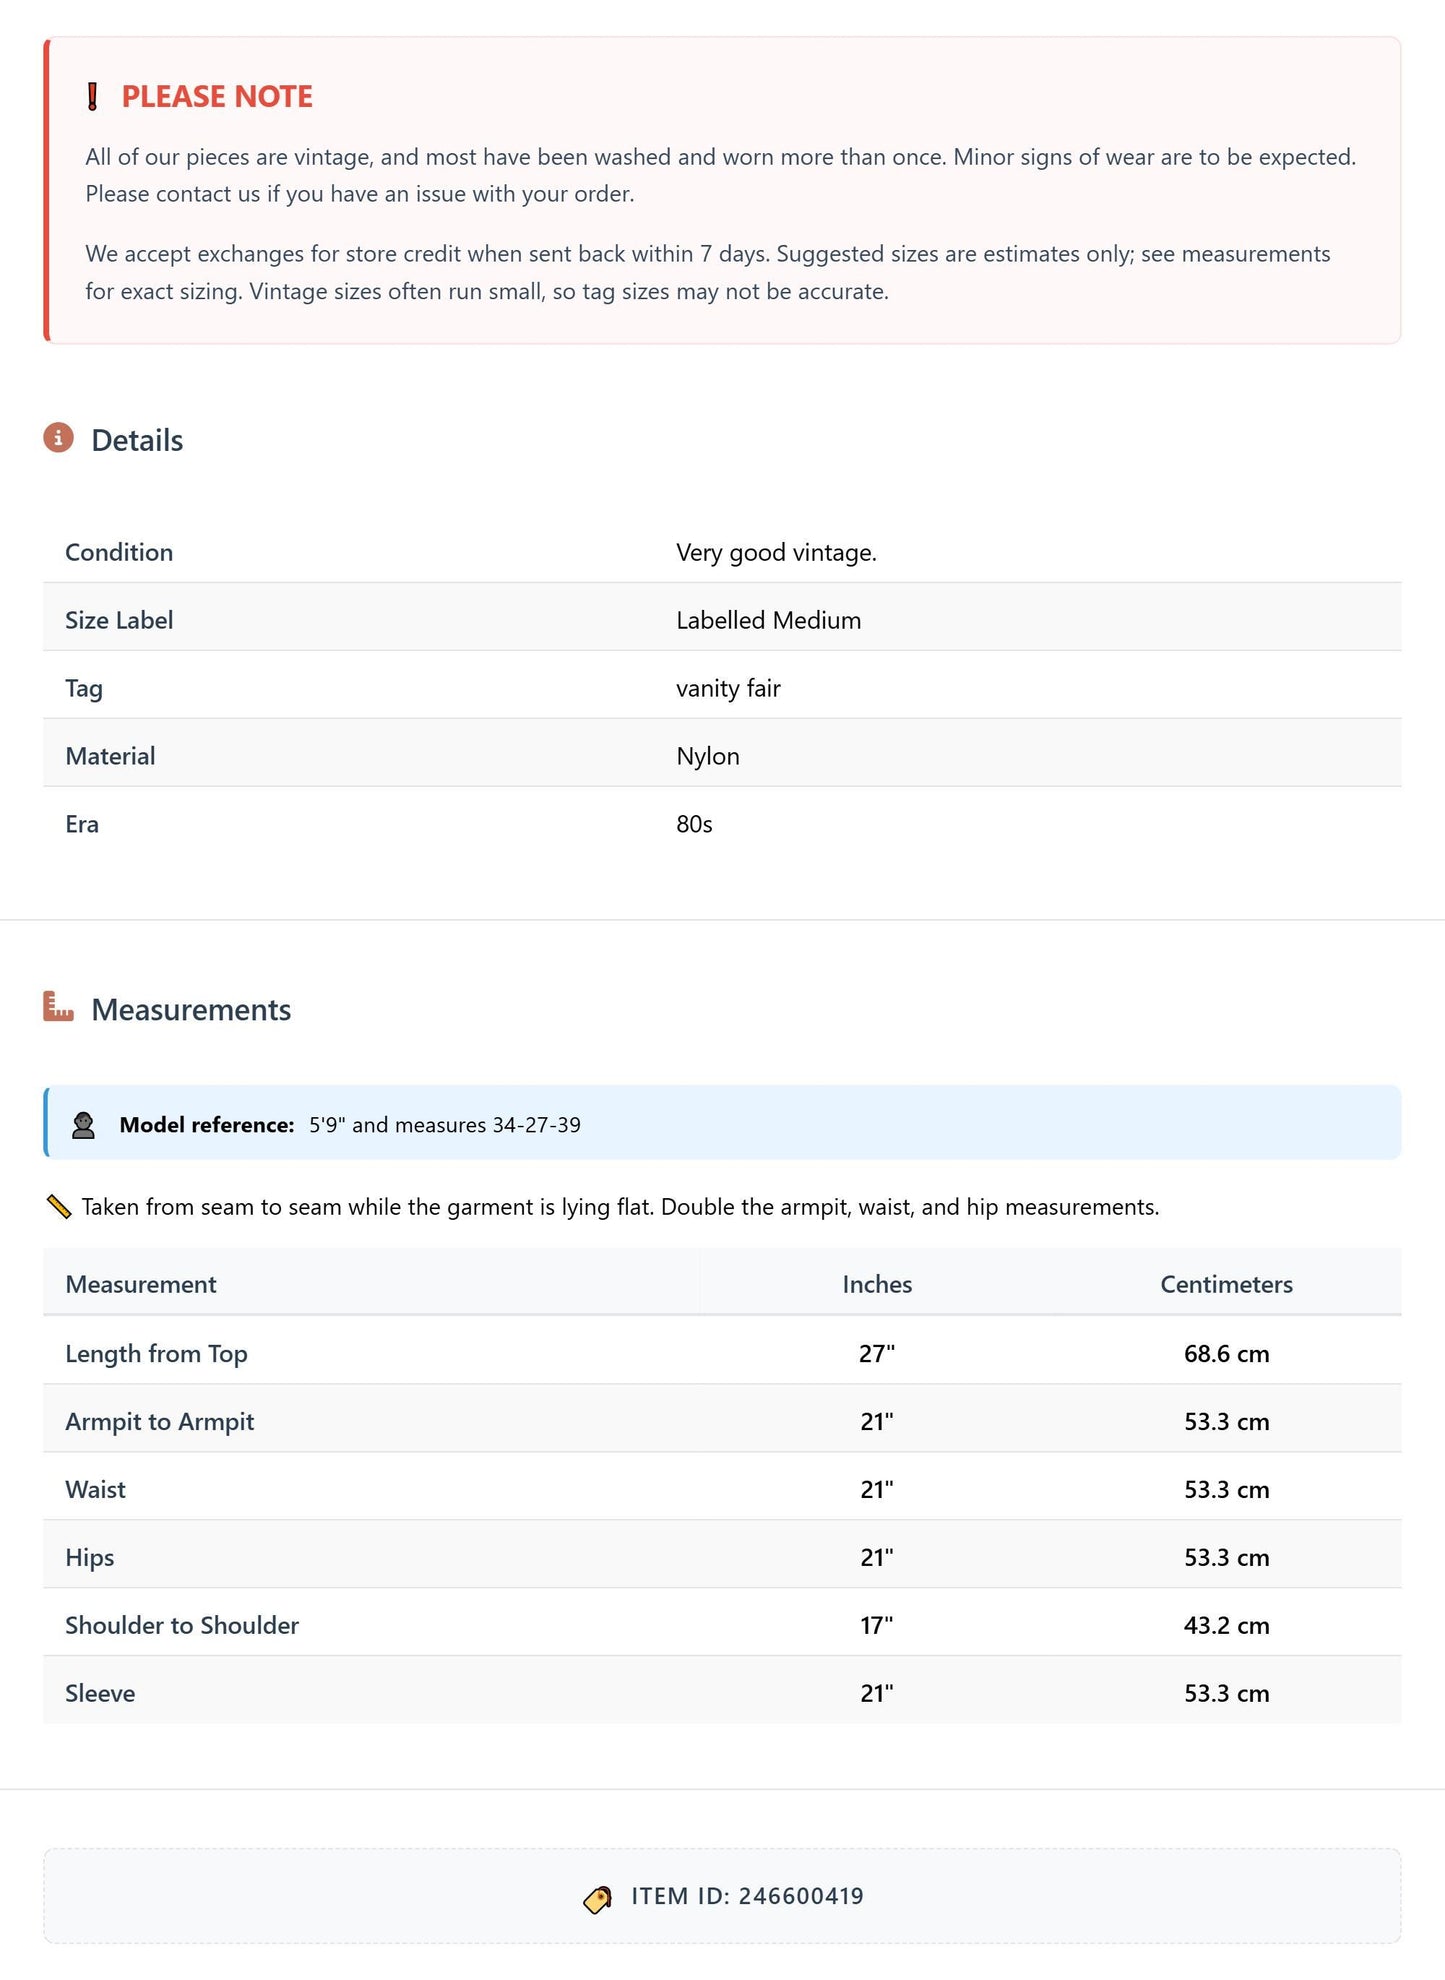Click the Labelled Medium size value
Image resolution: width=1445 pixels, height=1980 pixels.
point(768,620)
